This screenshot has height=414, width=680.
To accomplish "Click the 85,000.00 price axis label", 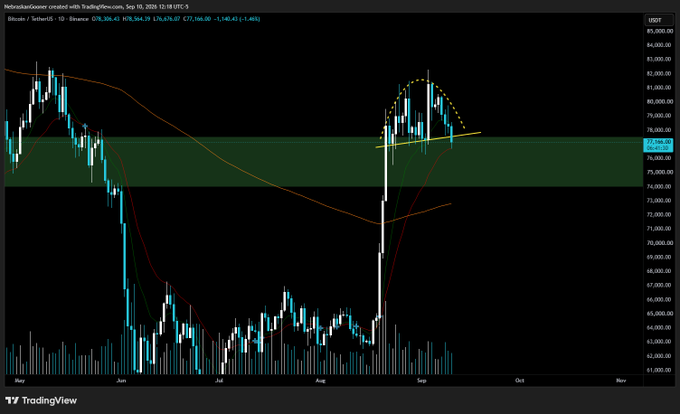I will pos(659,31).
